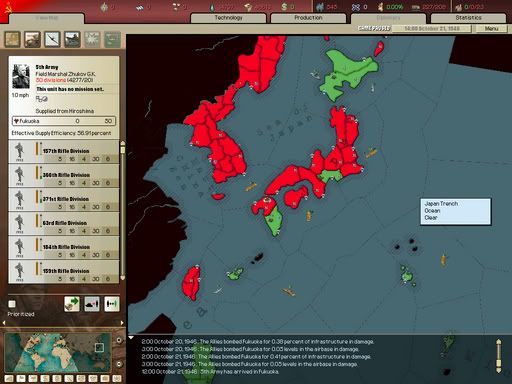
Task: Switch to the Statistics tab
Action: [468, 18]
